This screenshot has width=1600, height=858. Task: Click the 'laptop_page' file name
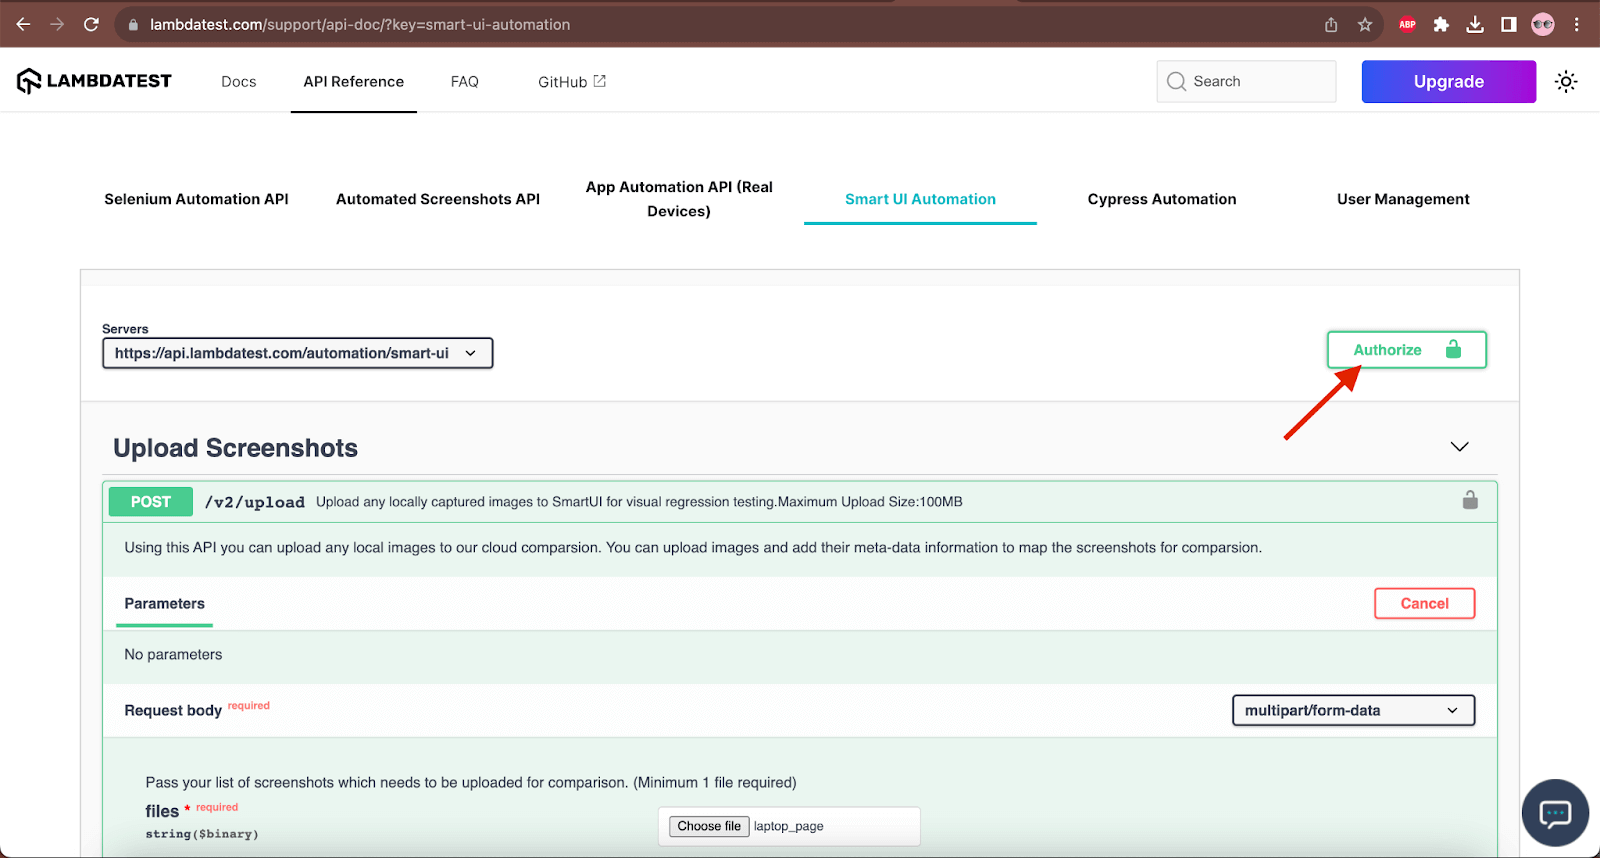pos(789,827)
